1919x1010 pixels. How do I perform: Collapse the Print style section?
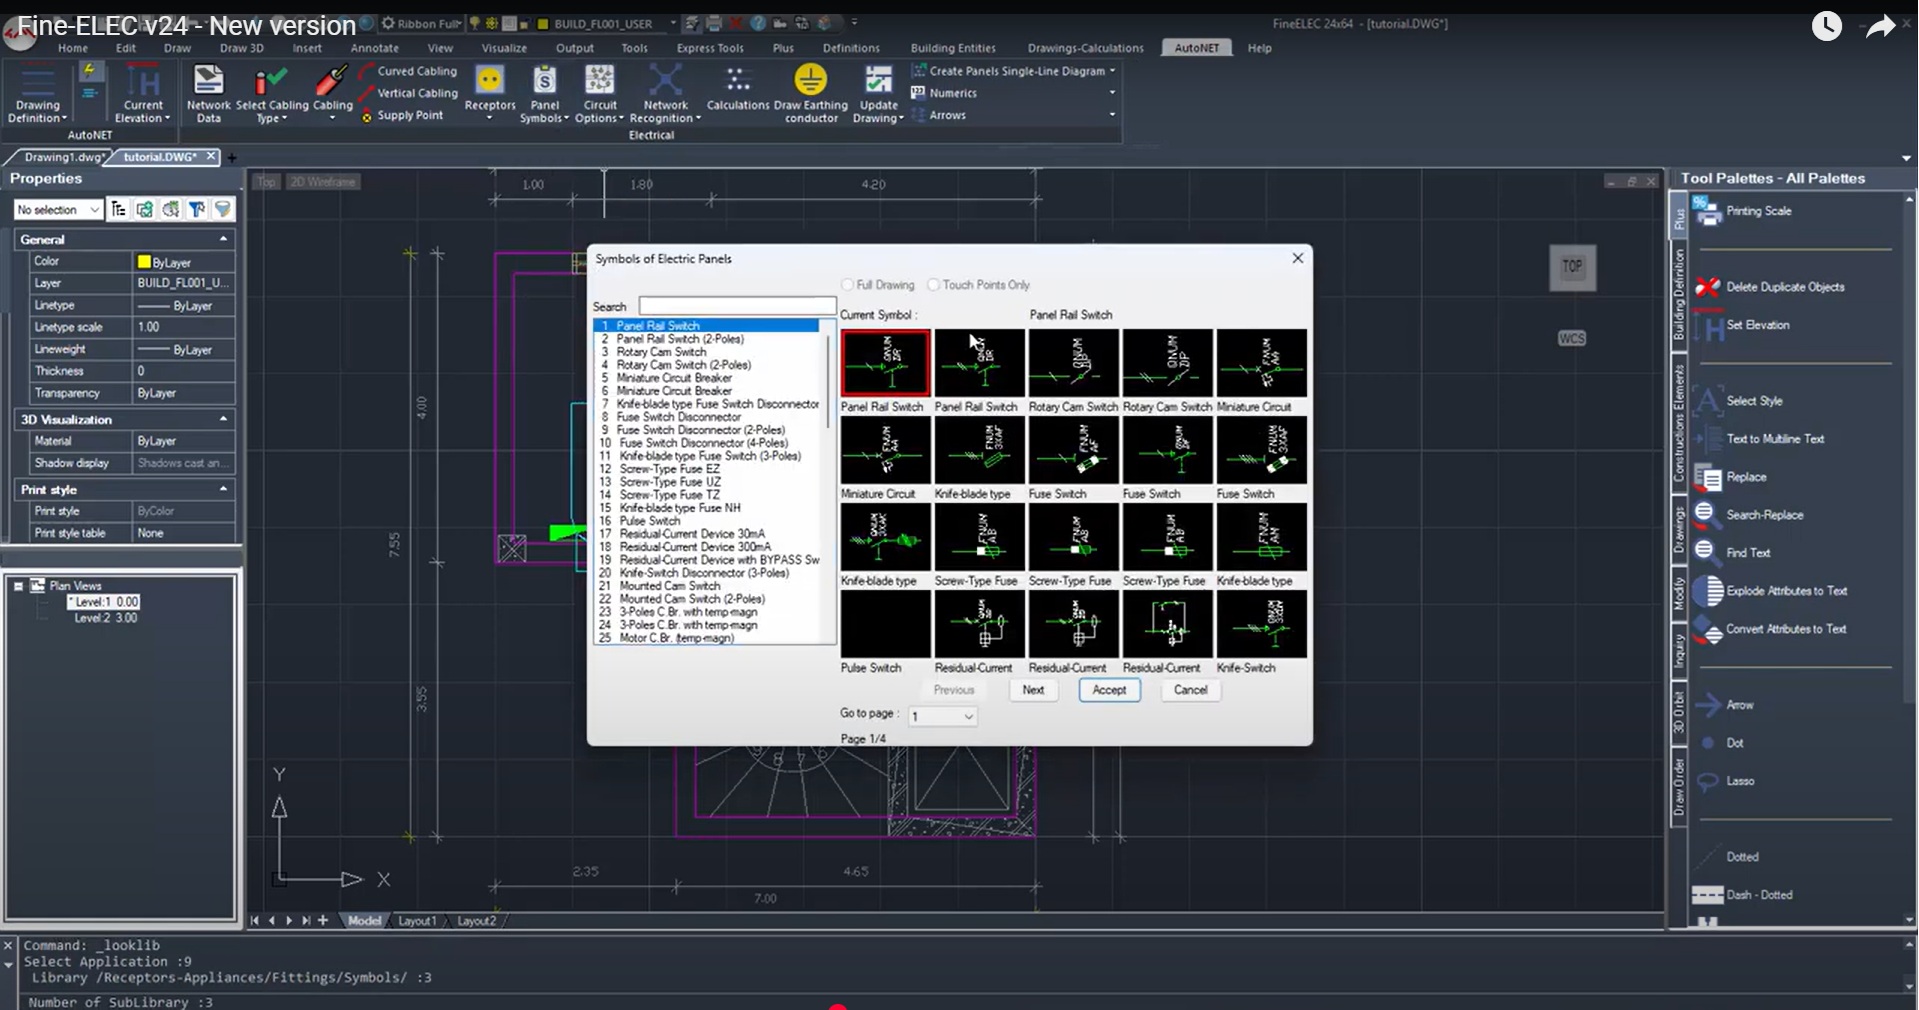coord(223,489)
